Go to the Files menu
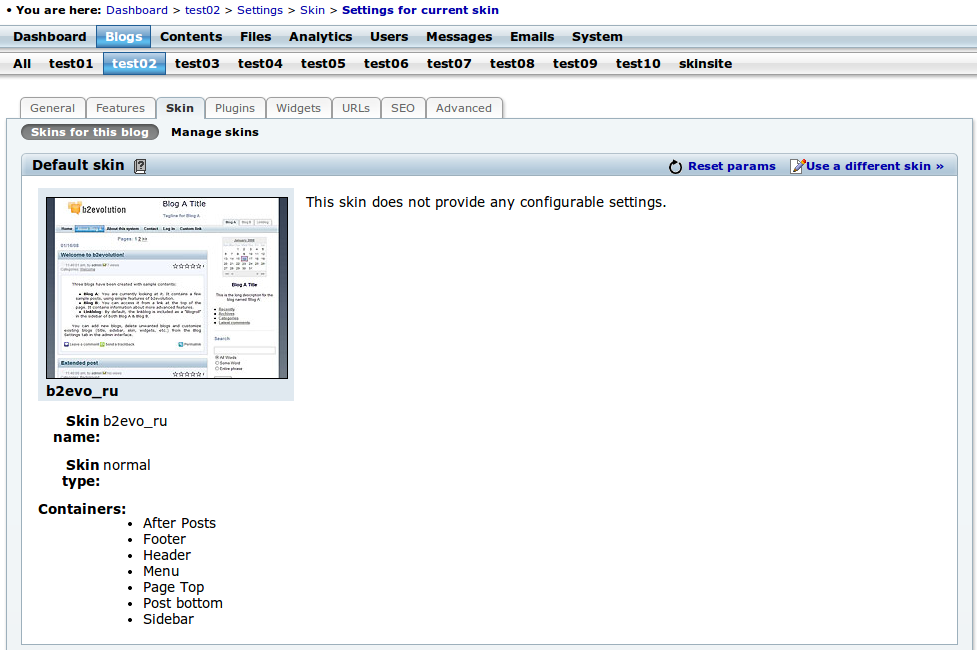The height and width of the screenshot is (650, 977). point(255,37)
